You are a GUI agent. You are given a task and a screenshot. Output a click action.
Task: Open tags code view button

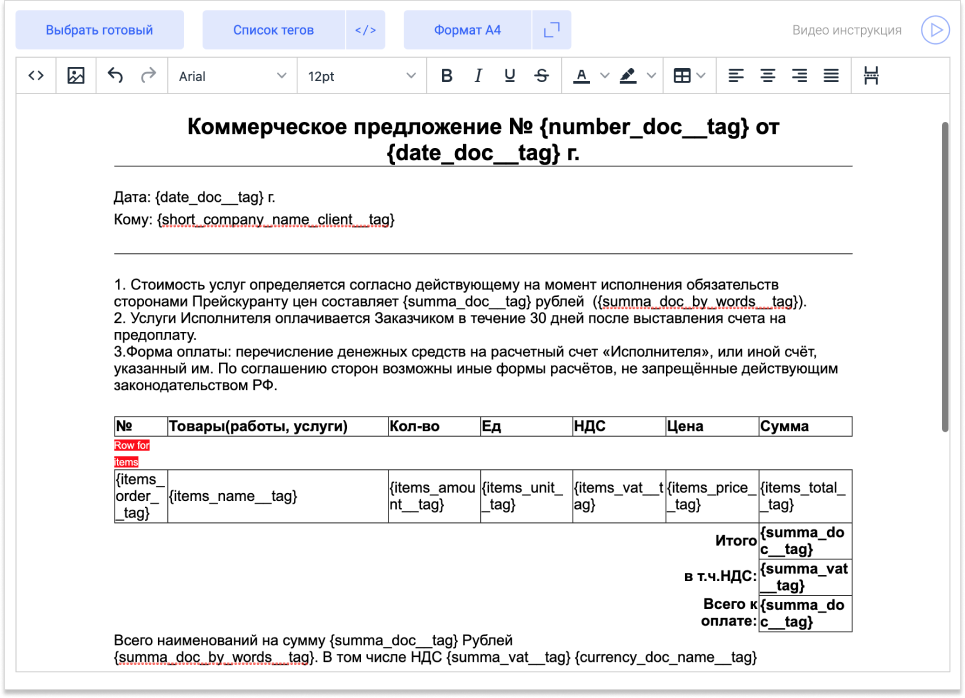coord(365,30)
